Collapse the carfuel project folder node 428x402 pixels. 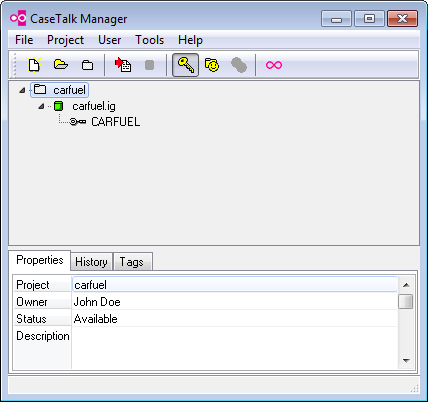tap(22, 90)
